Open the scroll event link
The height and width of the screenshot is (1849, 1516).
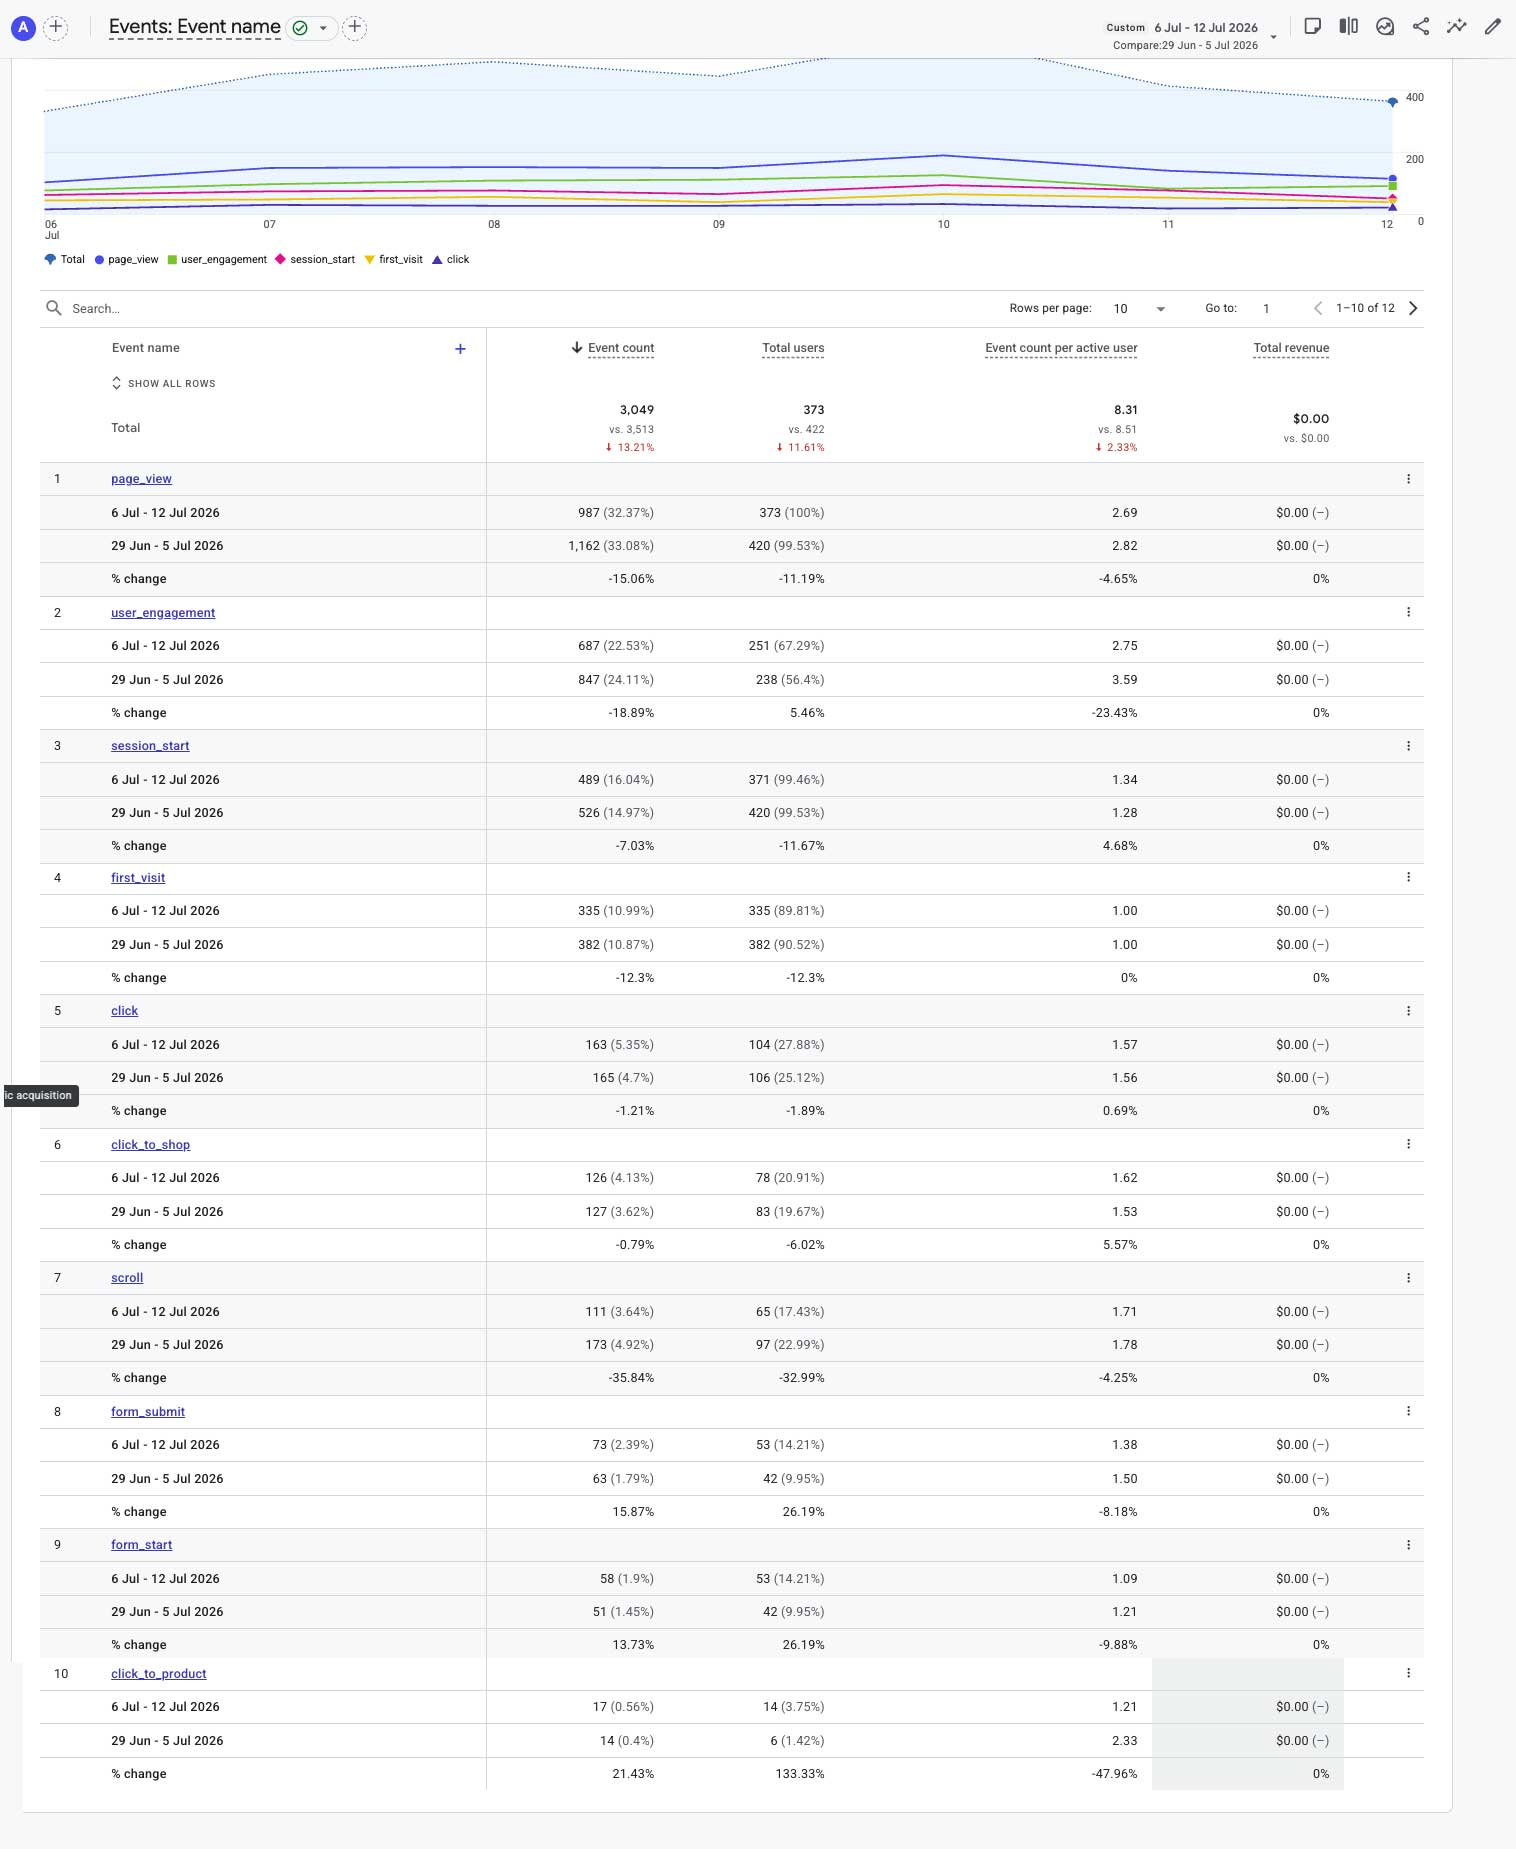pyautogui.click(x=127, y=1278)
